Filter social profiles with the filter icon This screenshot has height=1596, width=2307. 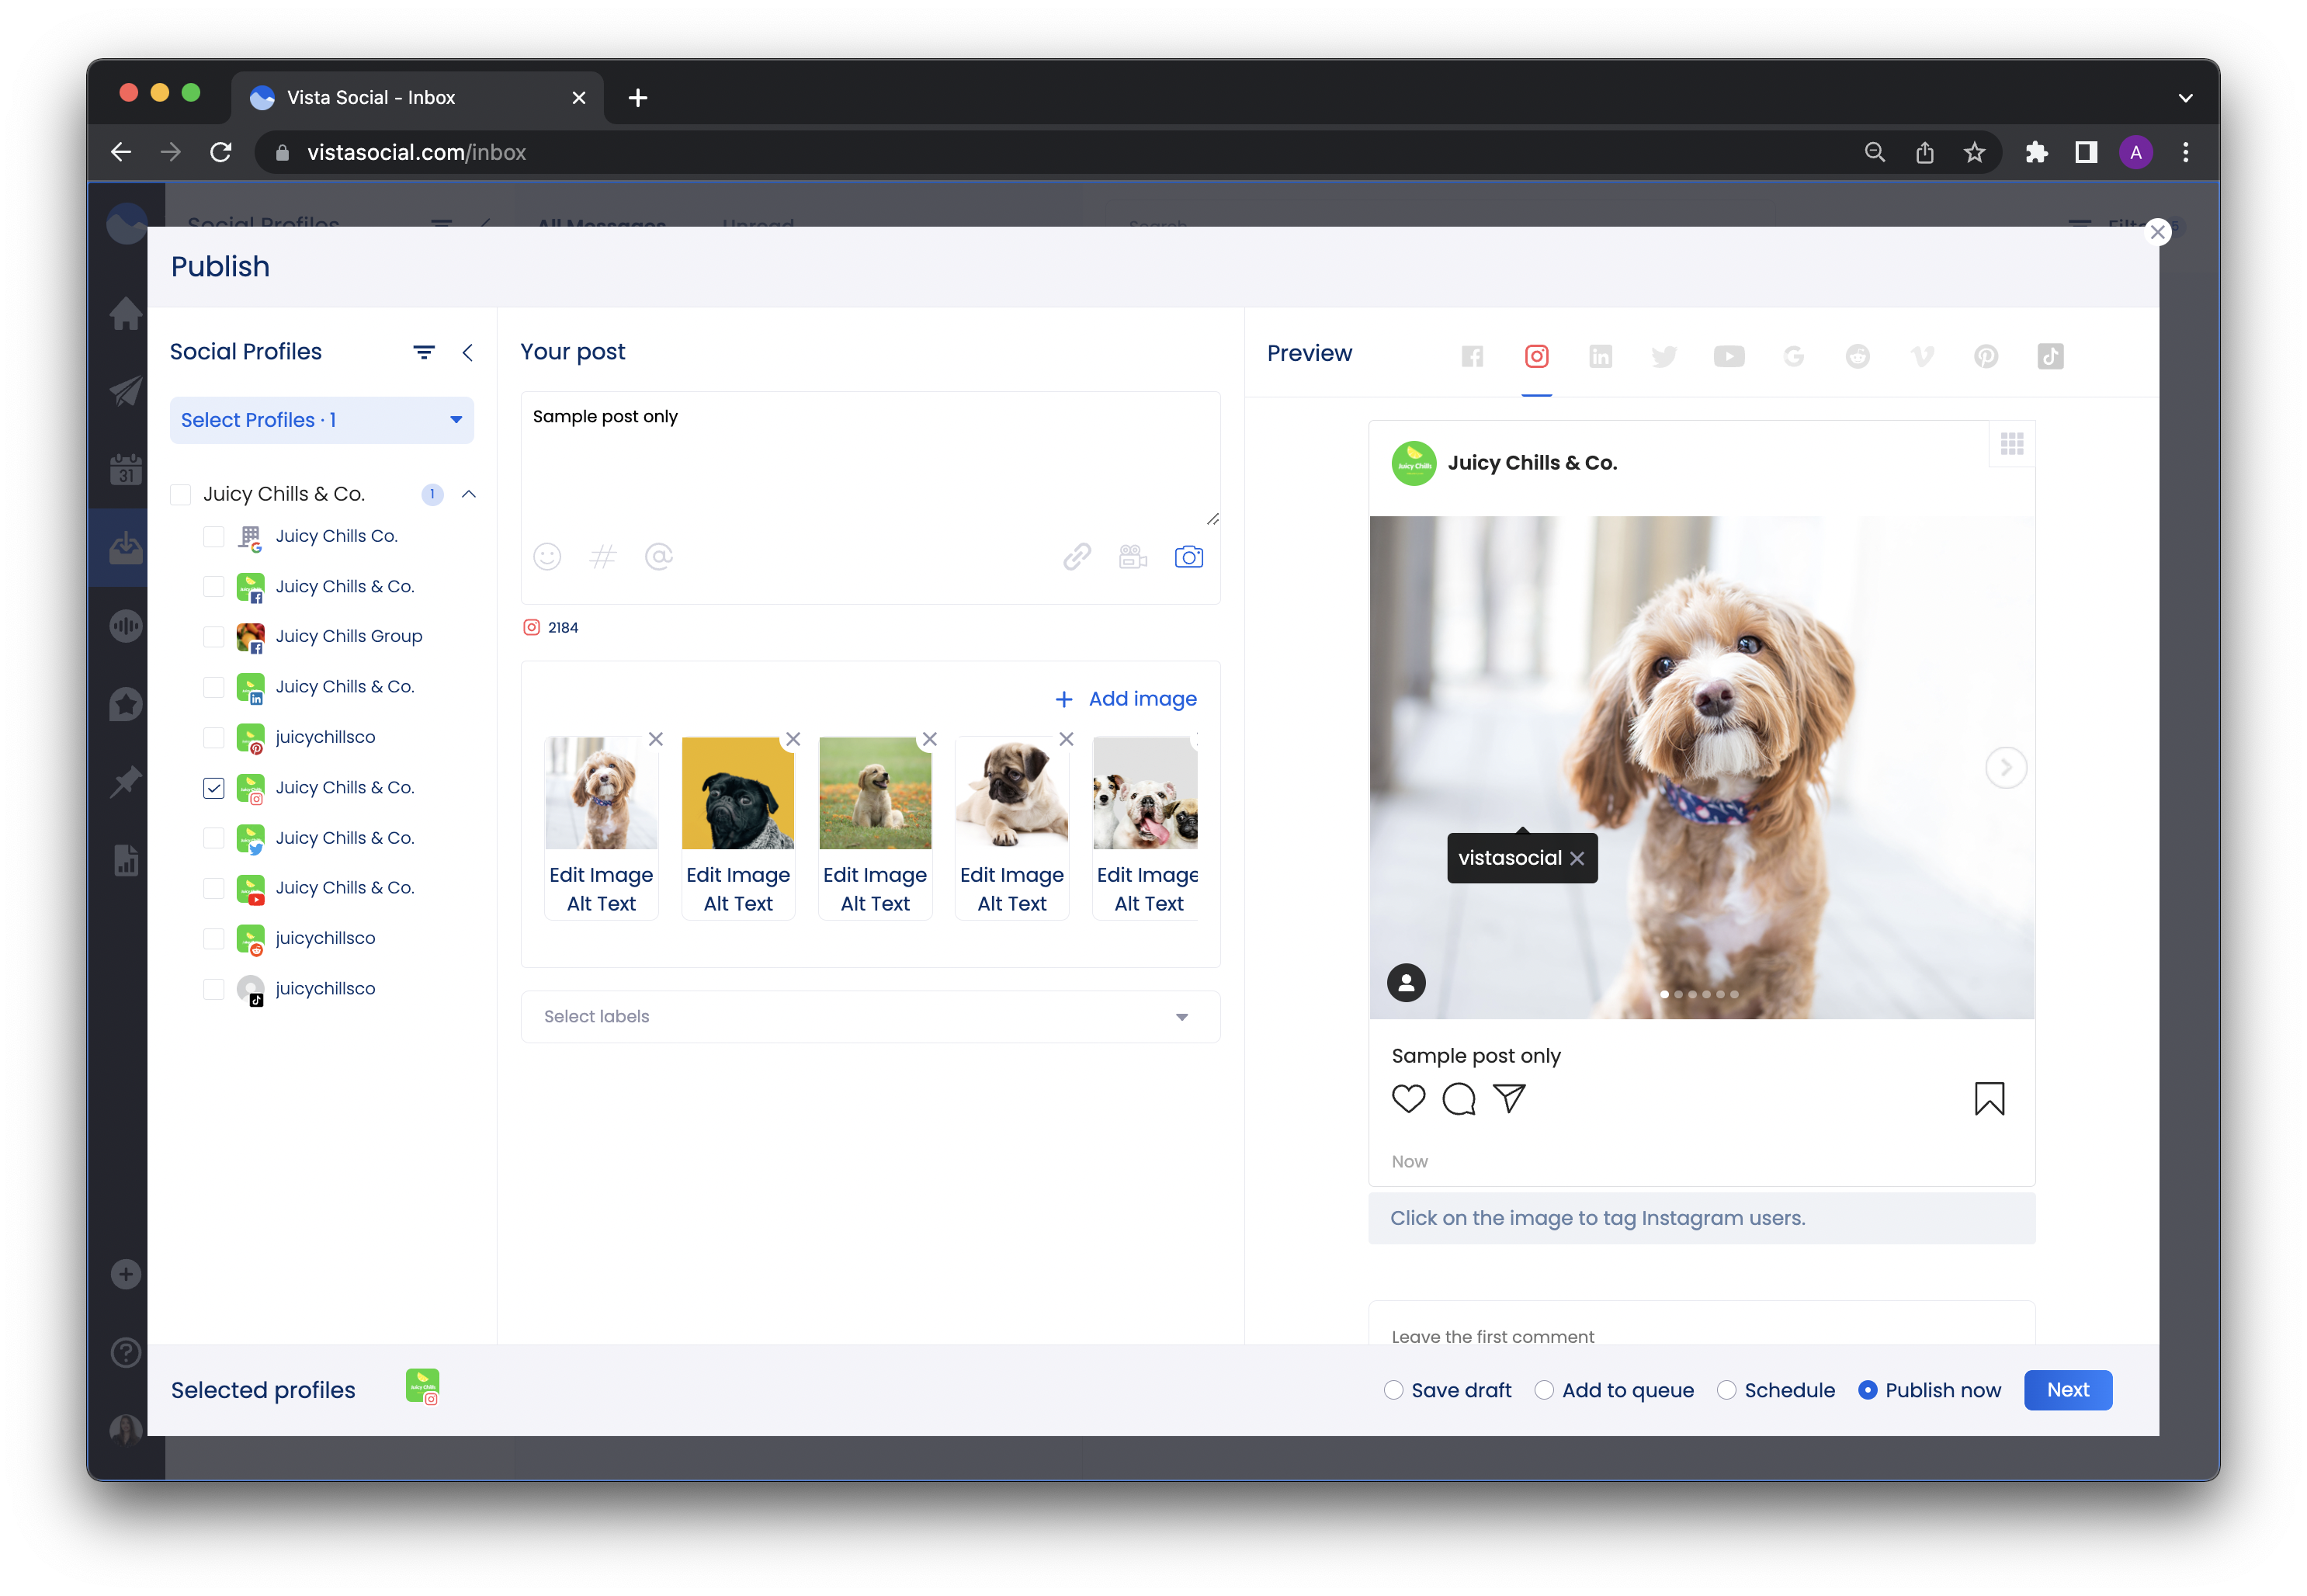point(424,352)
